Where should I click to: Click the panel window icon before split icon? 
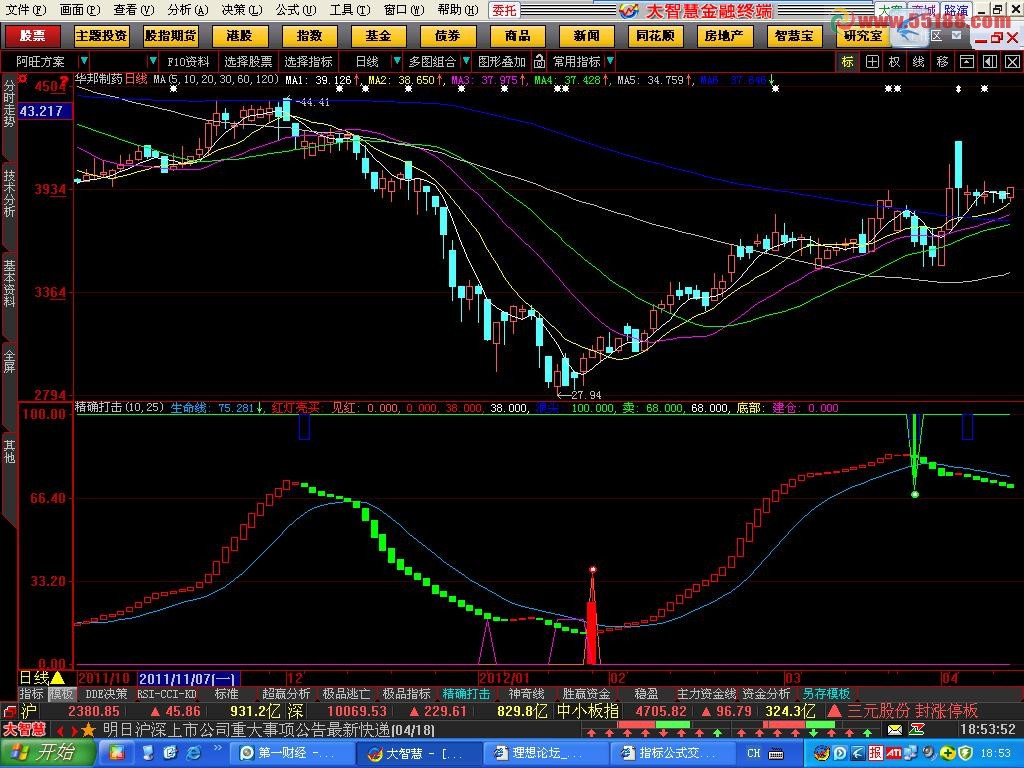point(967,62)
